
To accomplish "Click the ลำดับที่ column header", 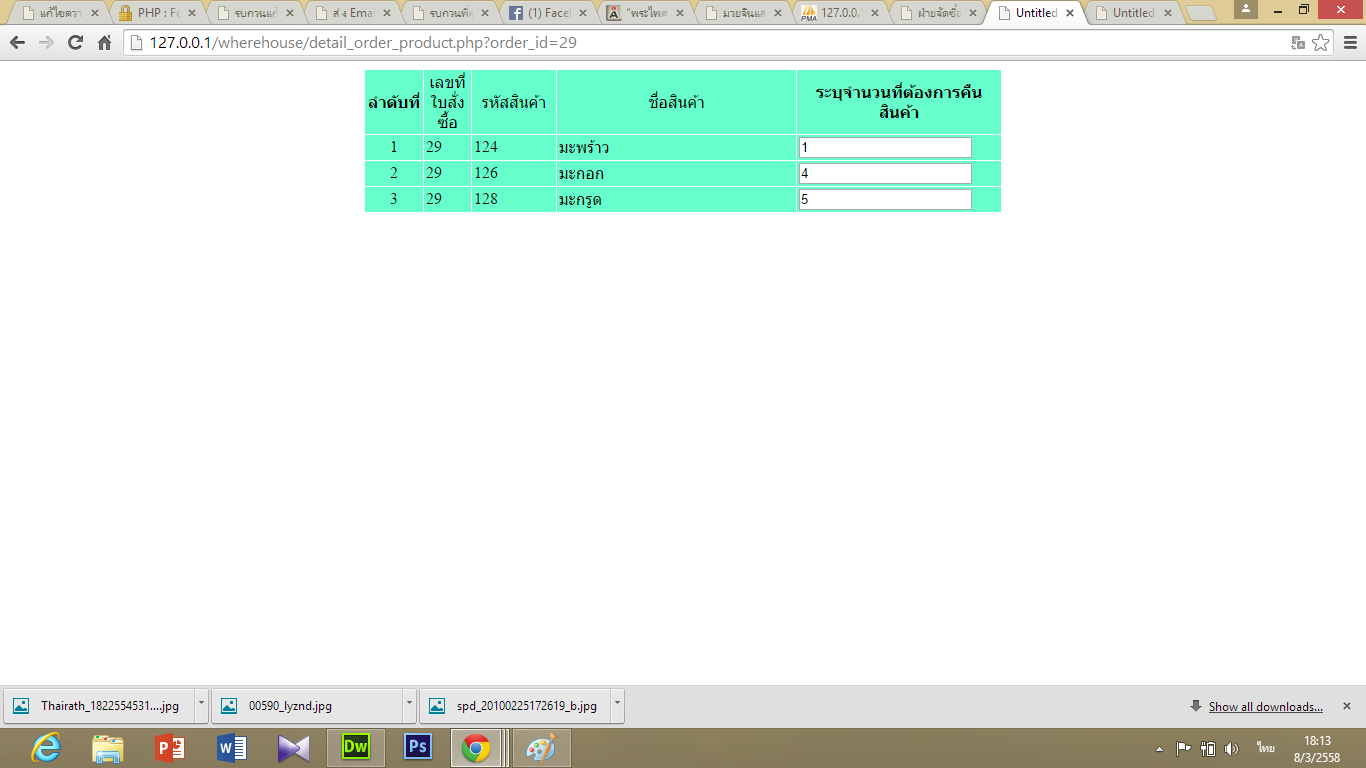I will point(394,102).
